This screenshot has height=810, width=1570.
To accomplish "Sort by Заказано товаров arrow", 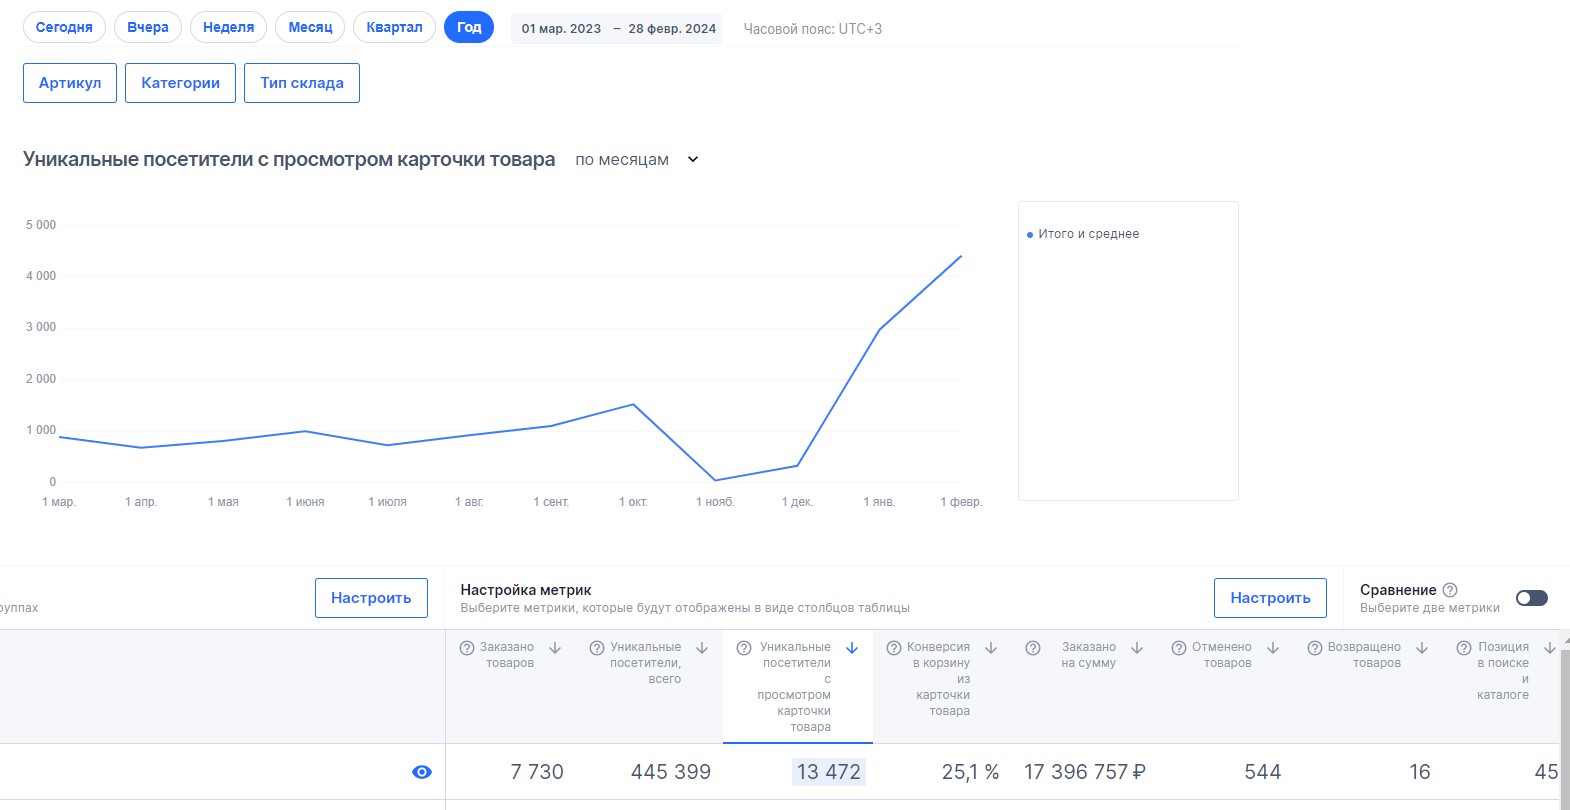I will (x=555, y=648).
